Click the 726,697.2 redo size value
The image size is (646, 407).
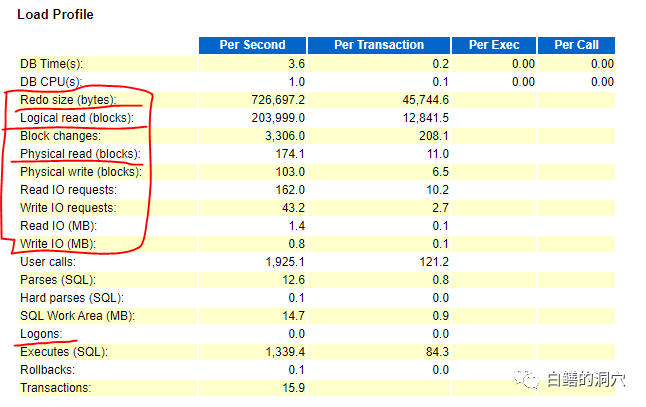click(x=276, y=100)
